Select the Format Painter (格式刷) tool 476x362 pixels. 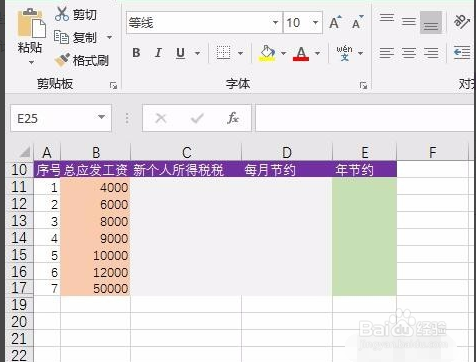[82, 60]
